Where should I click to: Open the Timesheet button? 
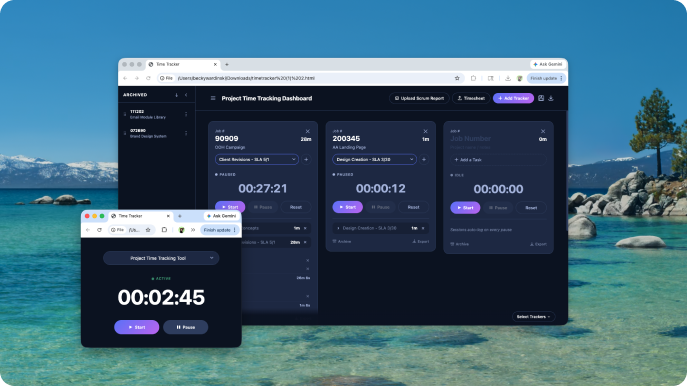[x=471, y=98]
